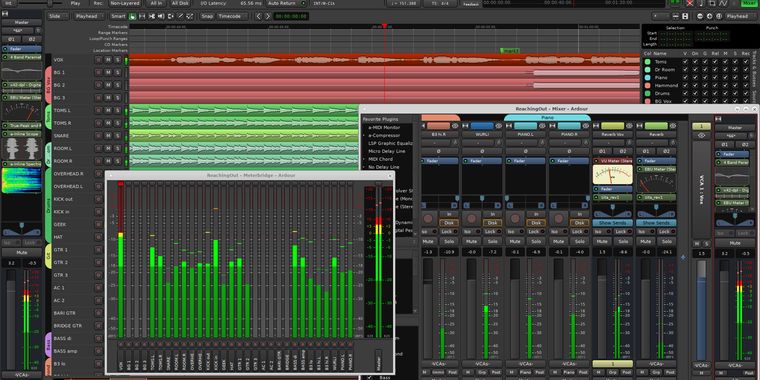Click Show Sends on Reverb Vox strip
The width and height of the screenshot is (760, 380).
point(613,222)
